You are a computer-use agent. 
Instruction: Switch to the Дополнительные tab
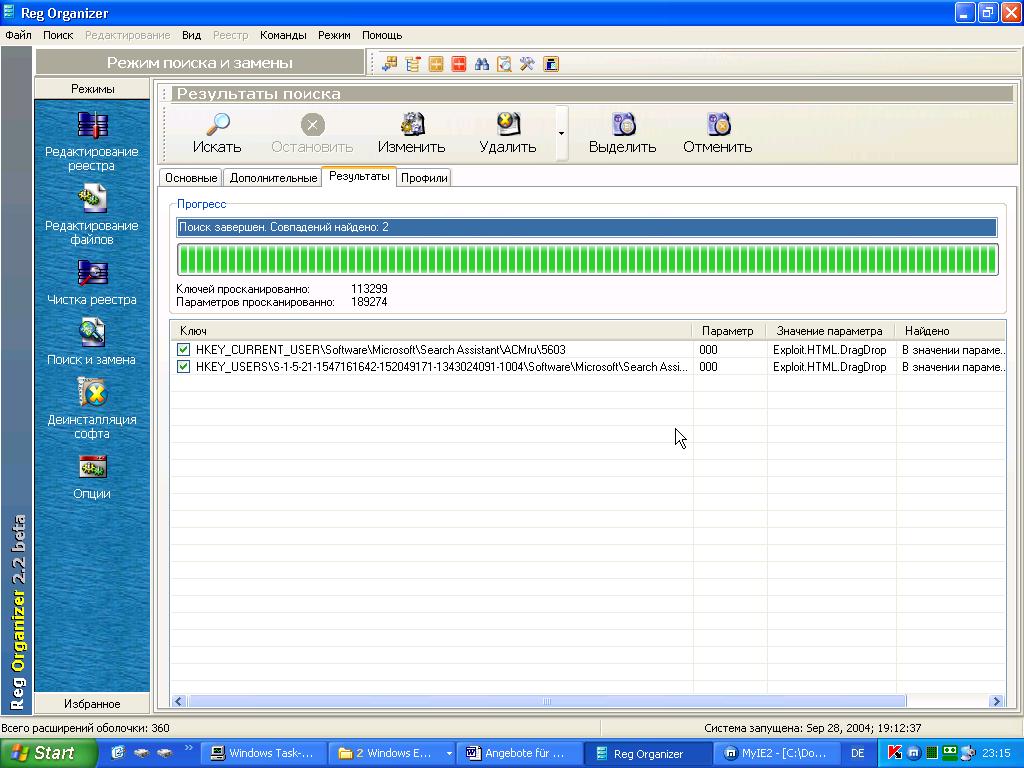[273, 178]
